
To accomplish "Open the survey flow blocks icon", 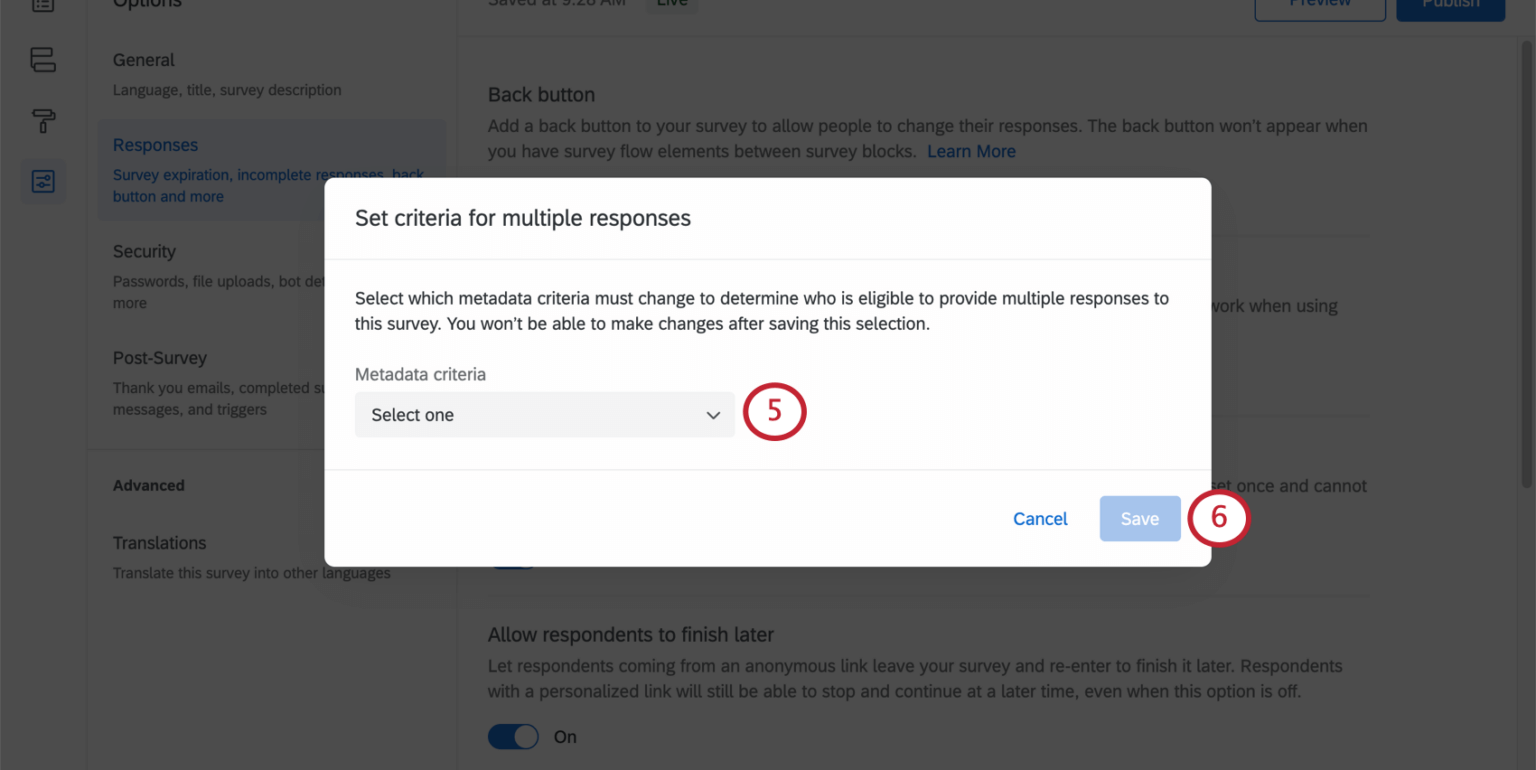I will click(x=42, y=60).
